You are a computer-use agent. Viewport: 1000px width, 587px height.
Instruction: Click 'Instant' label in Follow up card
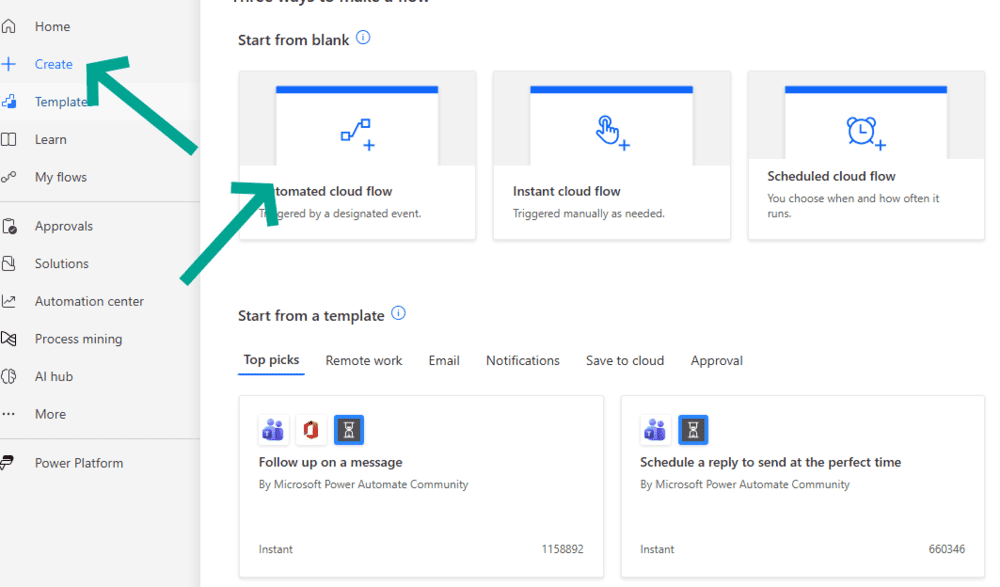click(x=276, y=549)
